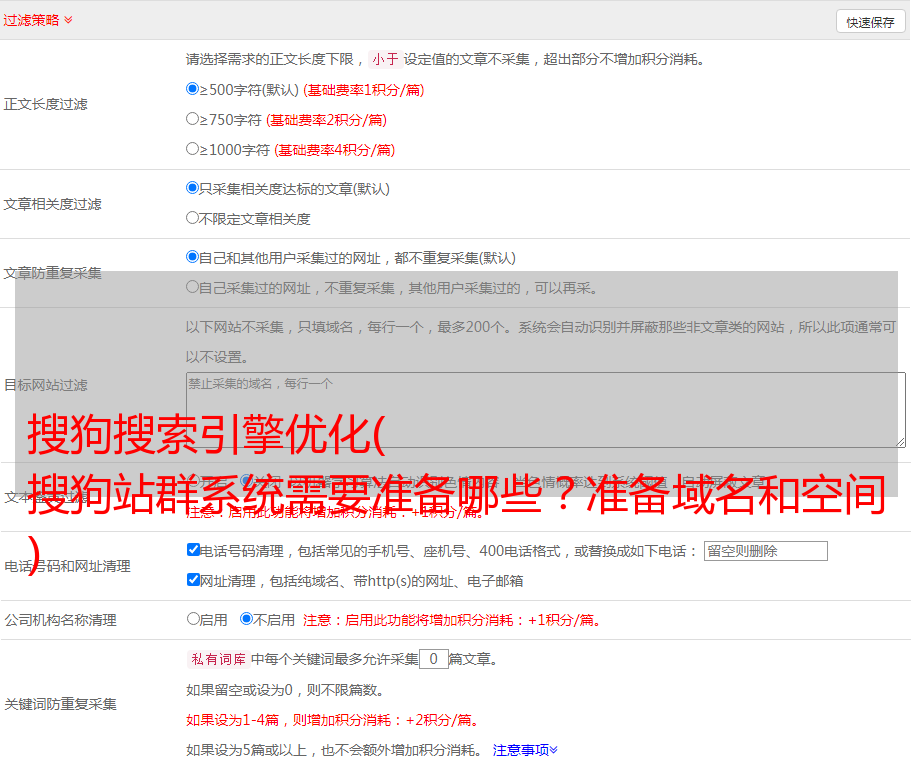Select the ≥750字符 length option
This screenshot has width=912, height=768.
192,119
